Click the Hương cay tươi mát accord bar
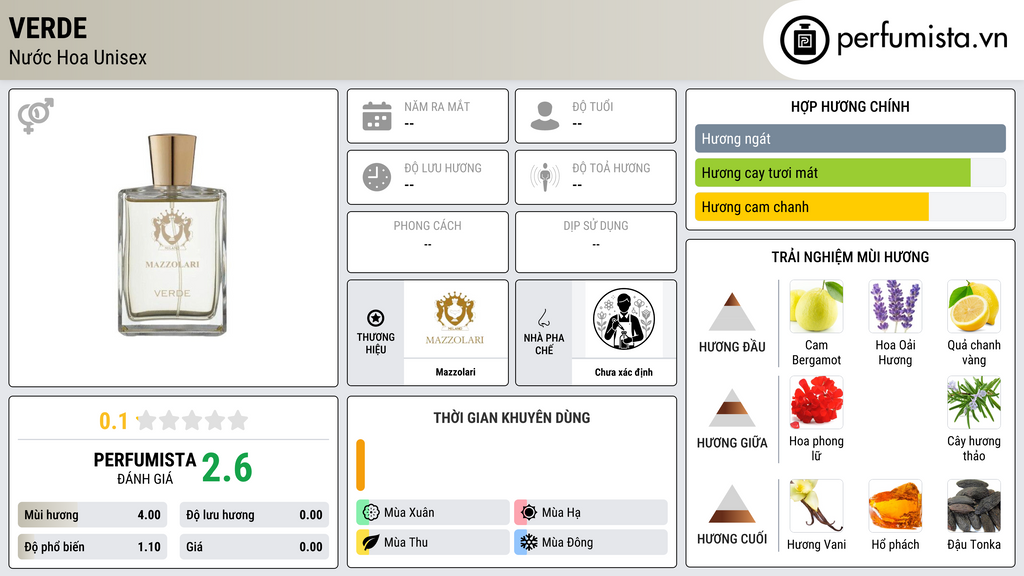 pyautogui.click(x=833, y=173)
